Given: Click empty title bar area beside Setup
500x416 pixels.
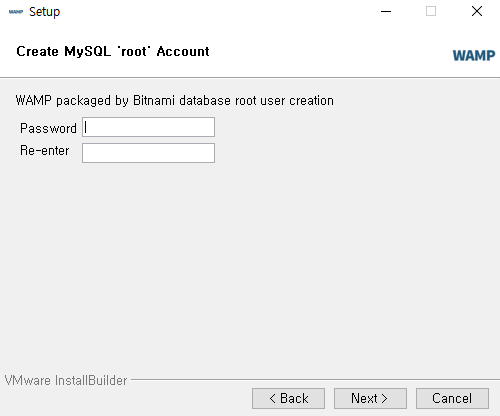Looking at the screenshot, I should coord(217,12).
